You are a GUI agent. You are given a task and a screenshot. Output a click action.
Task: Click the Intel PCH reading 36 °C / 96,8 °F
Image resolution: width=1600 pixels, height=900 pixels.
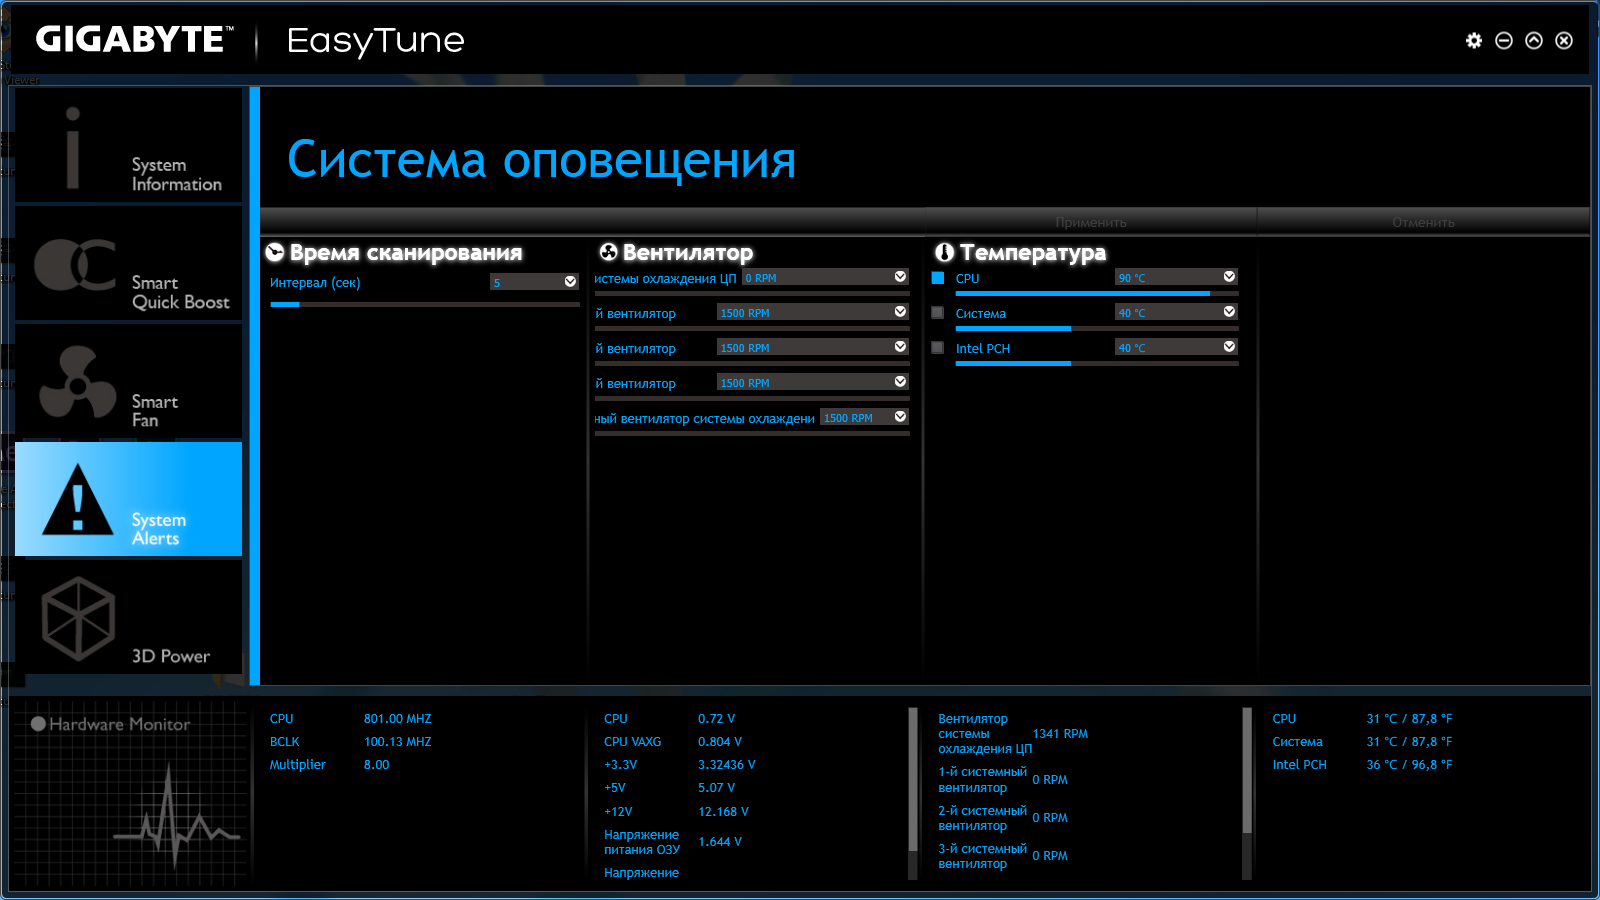point(1410,765)
